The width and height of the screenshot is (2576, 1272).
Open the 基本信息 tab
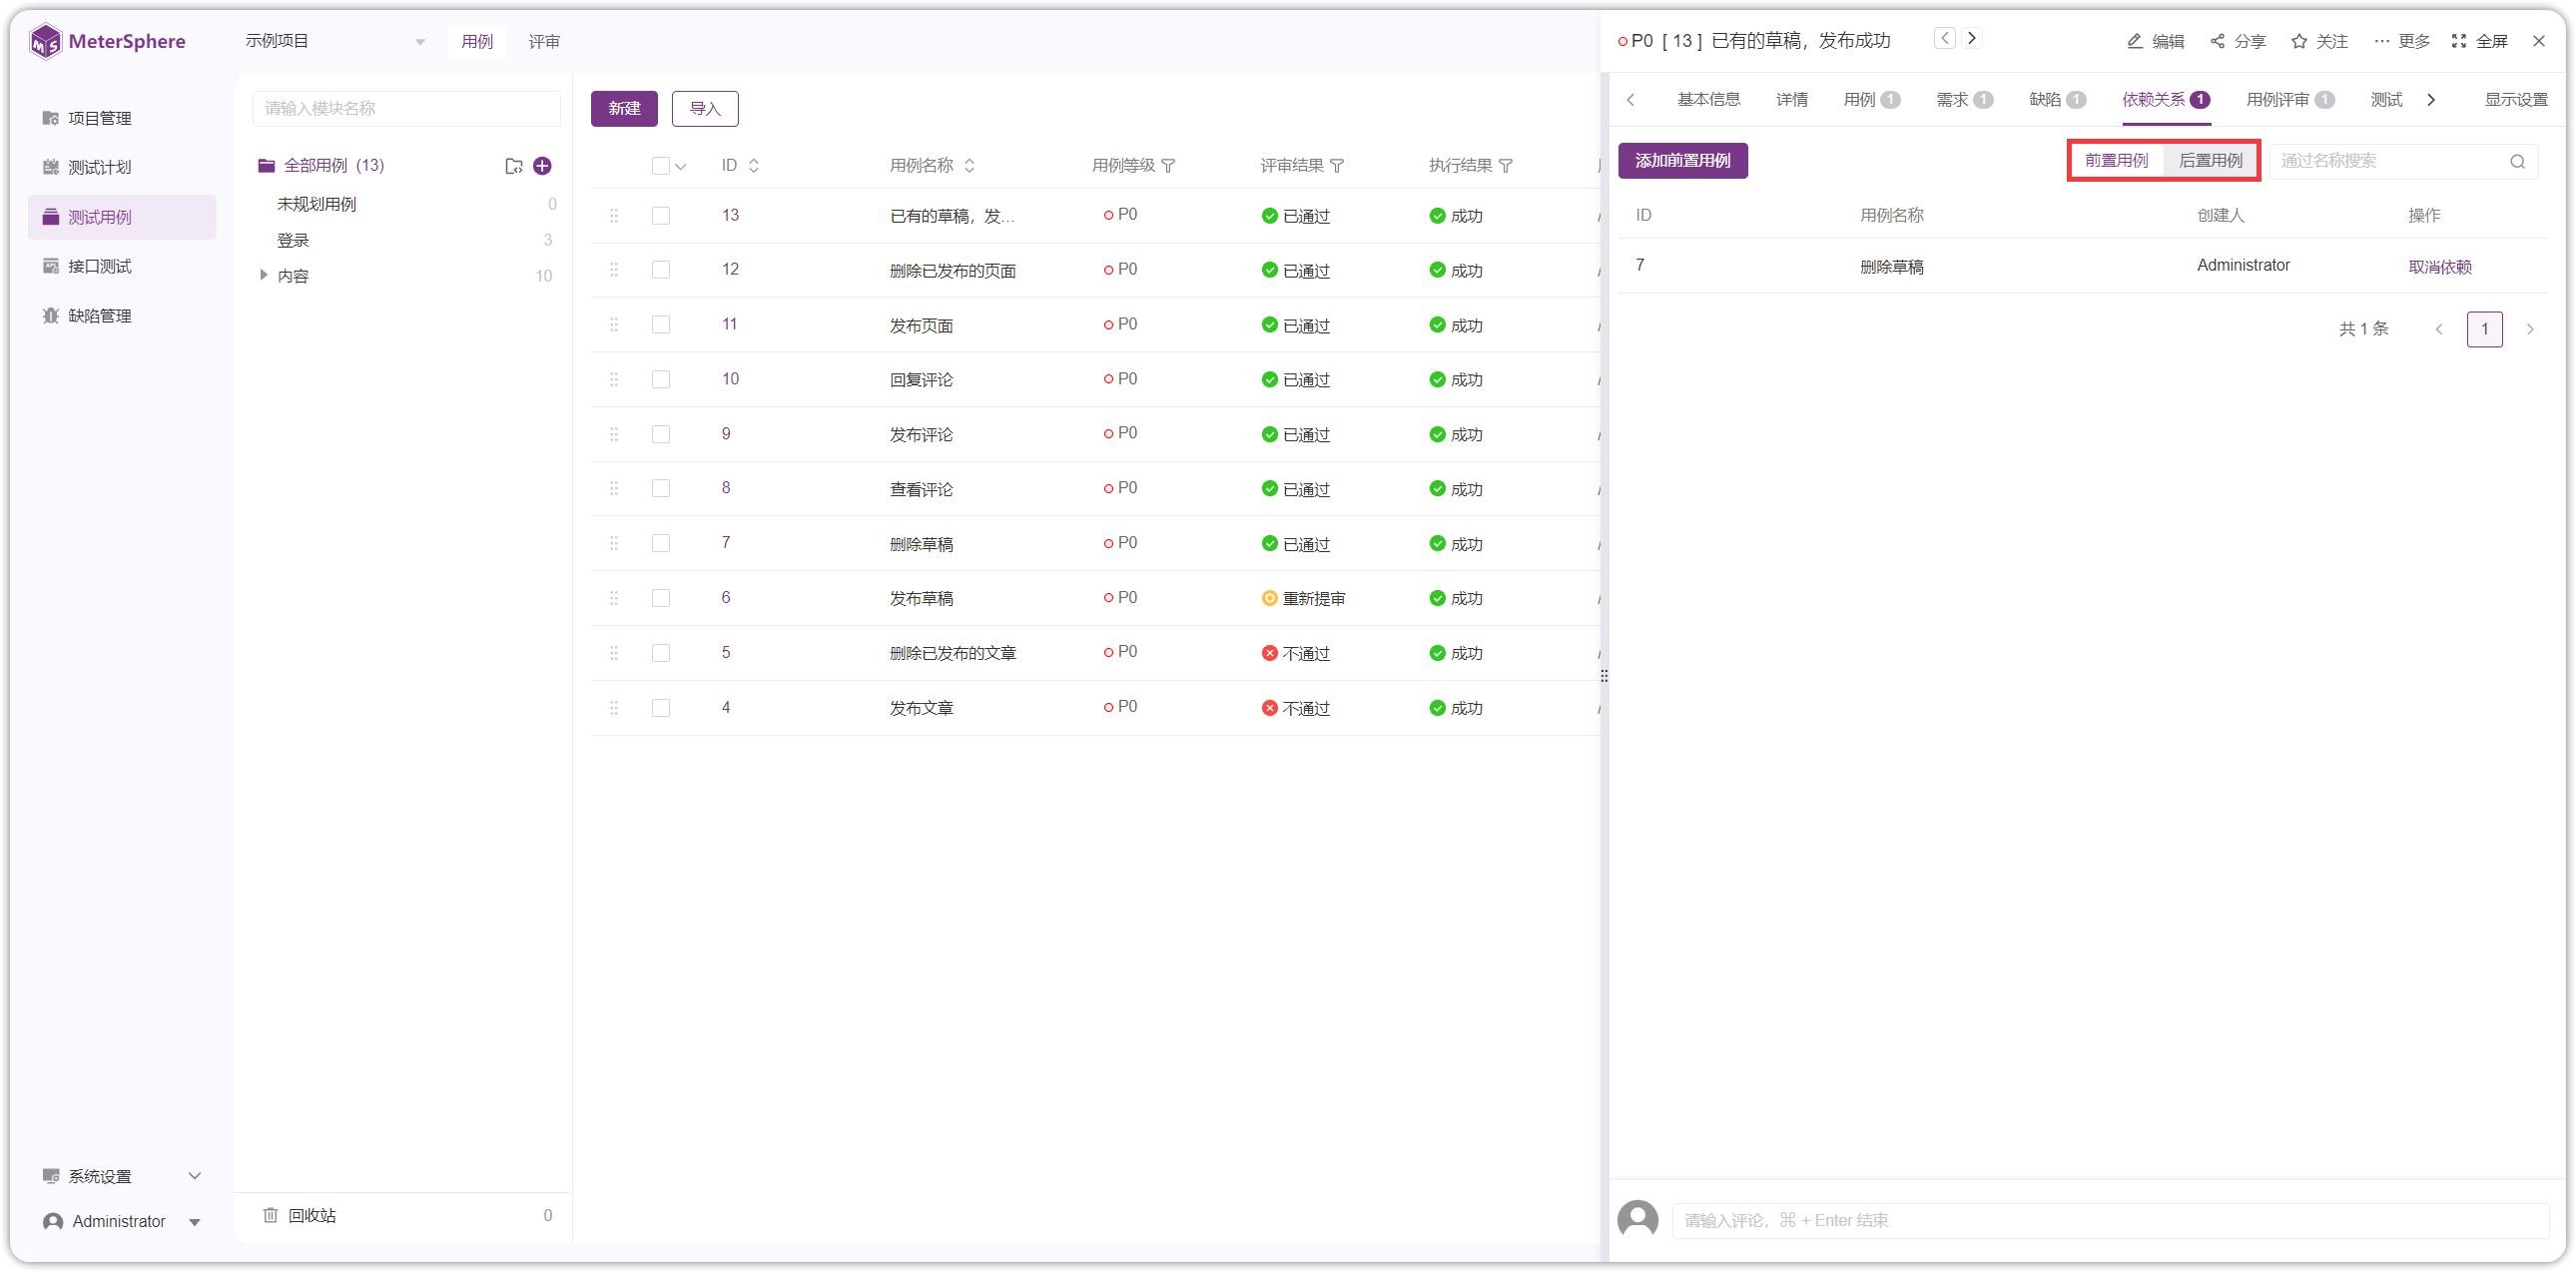[1708, 100]
